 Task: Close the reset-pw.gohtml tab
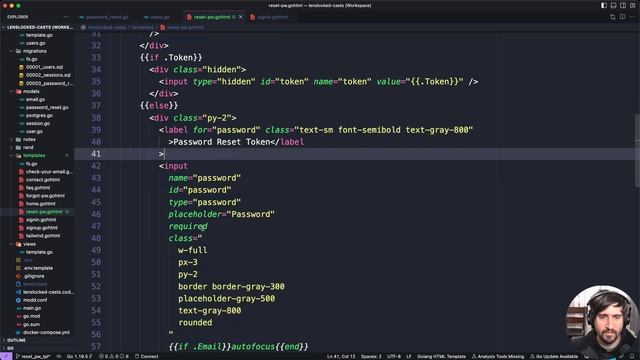241,17
